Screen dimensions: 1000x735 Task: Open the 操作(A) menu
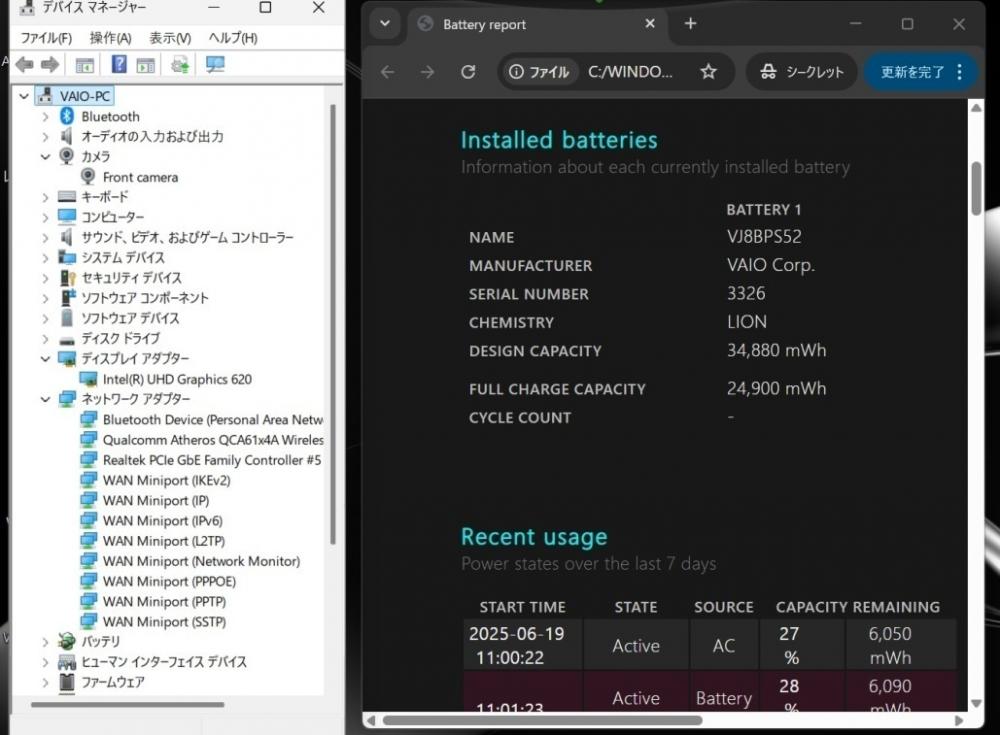click(x=110, y=38)
